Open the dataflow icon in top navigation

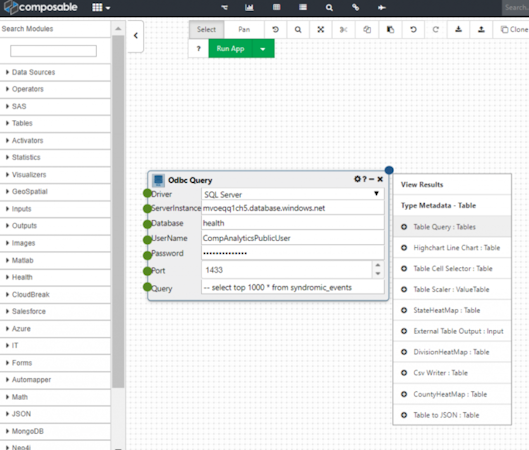point(224,7)
